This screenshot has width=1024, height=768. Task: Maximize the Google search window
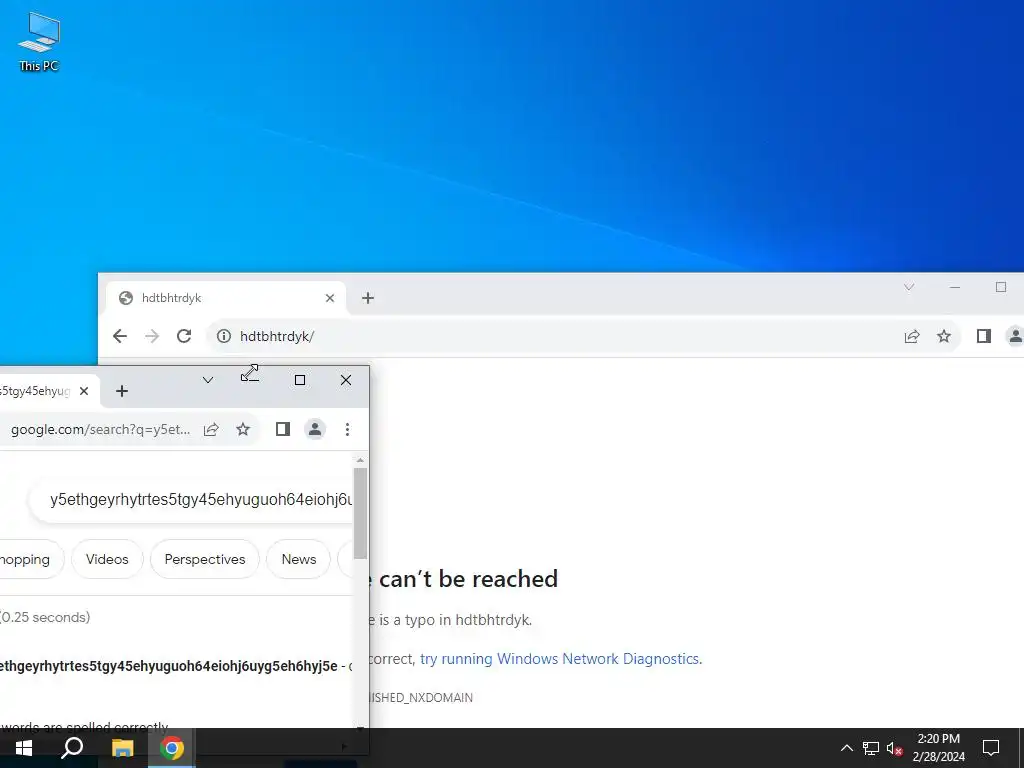tap(300, 380)
